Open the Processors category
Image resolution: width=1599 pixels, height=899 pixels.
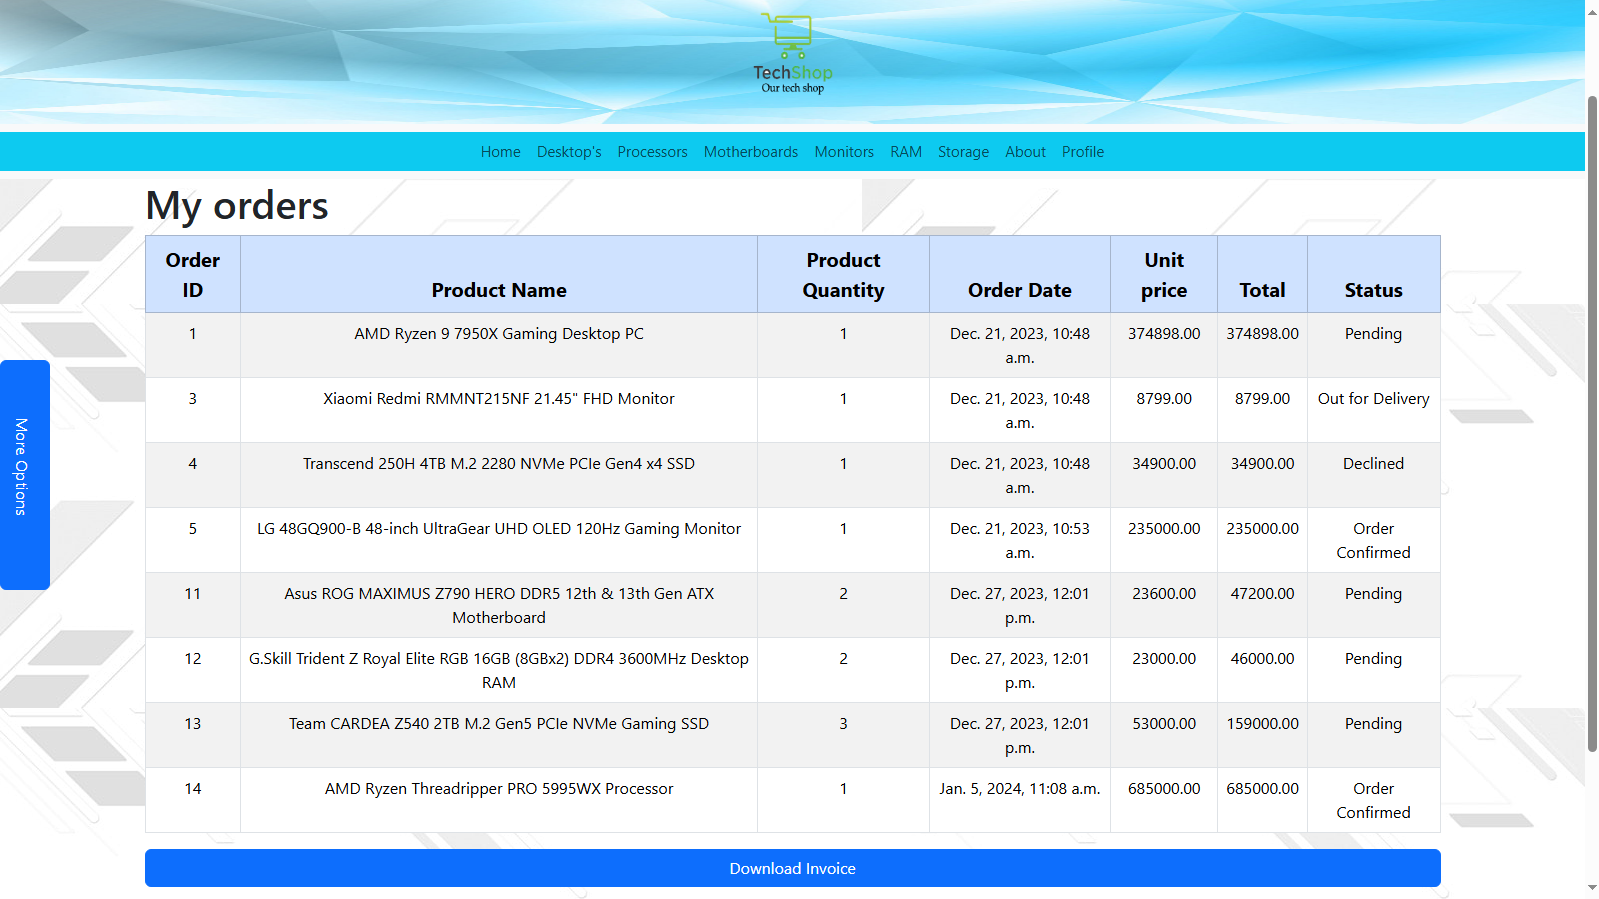(652, 152)
